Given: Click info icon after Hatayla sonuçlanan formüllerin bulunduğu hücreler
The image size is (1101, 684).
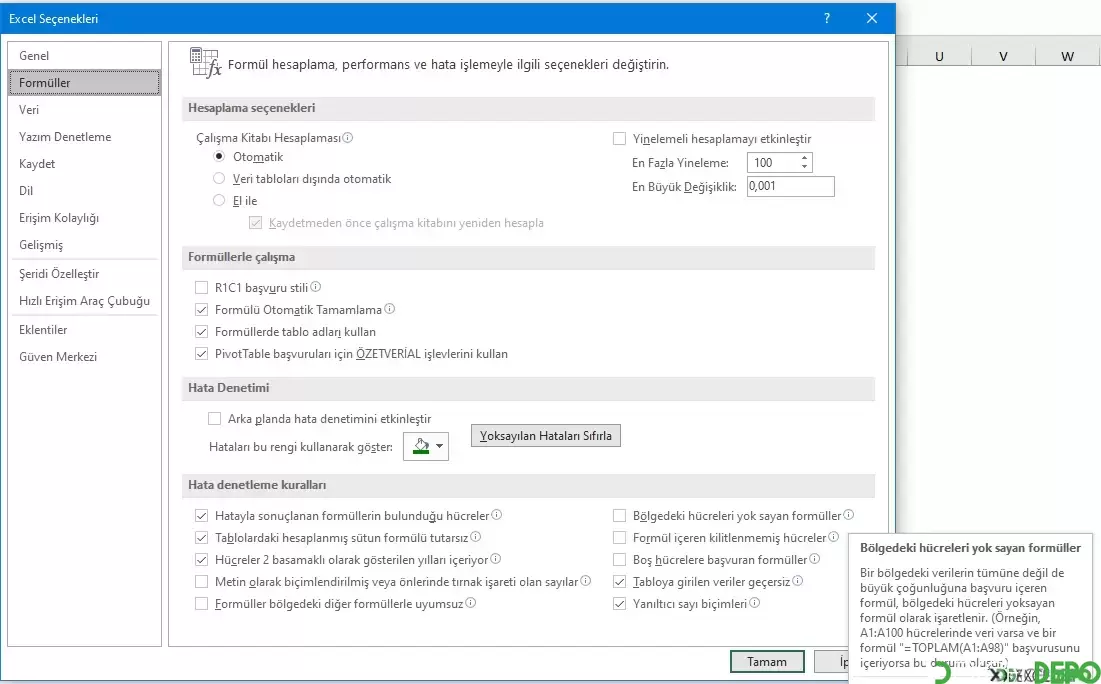Looking at the screenshot, I should (496, 515).
